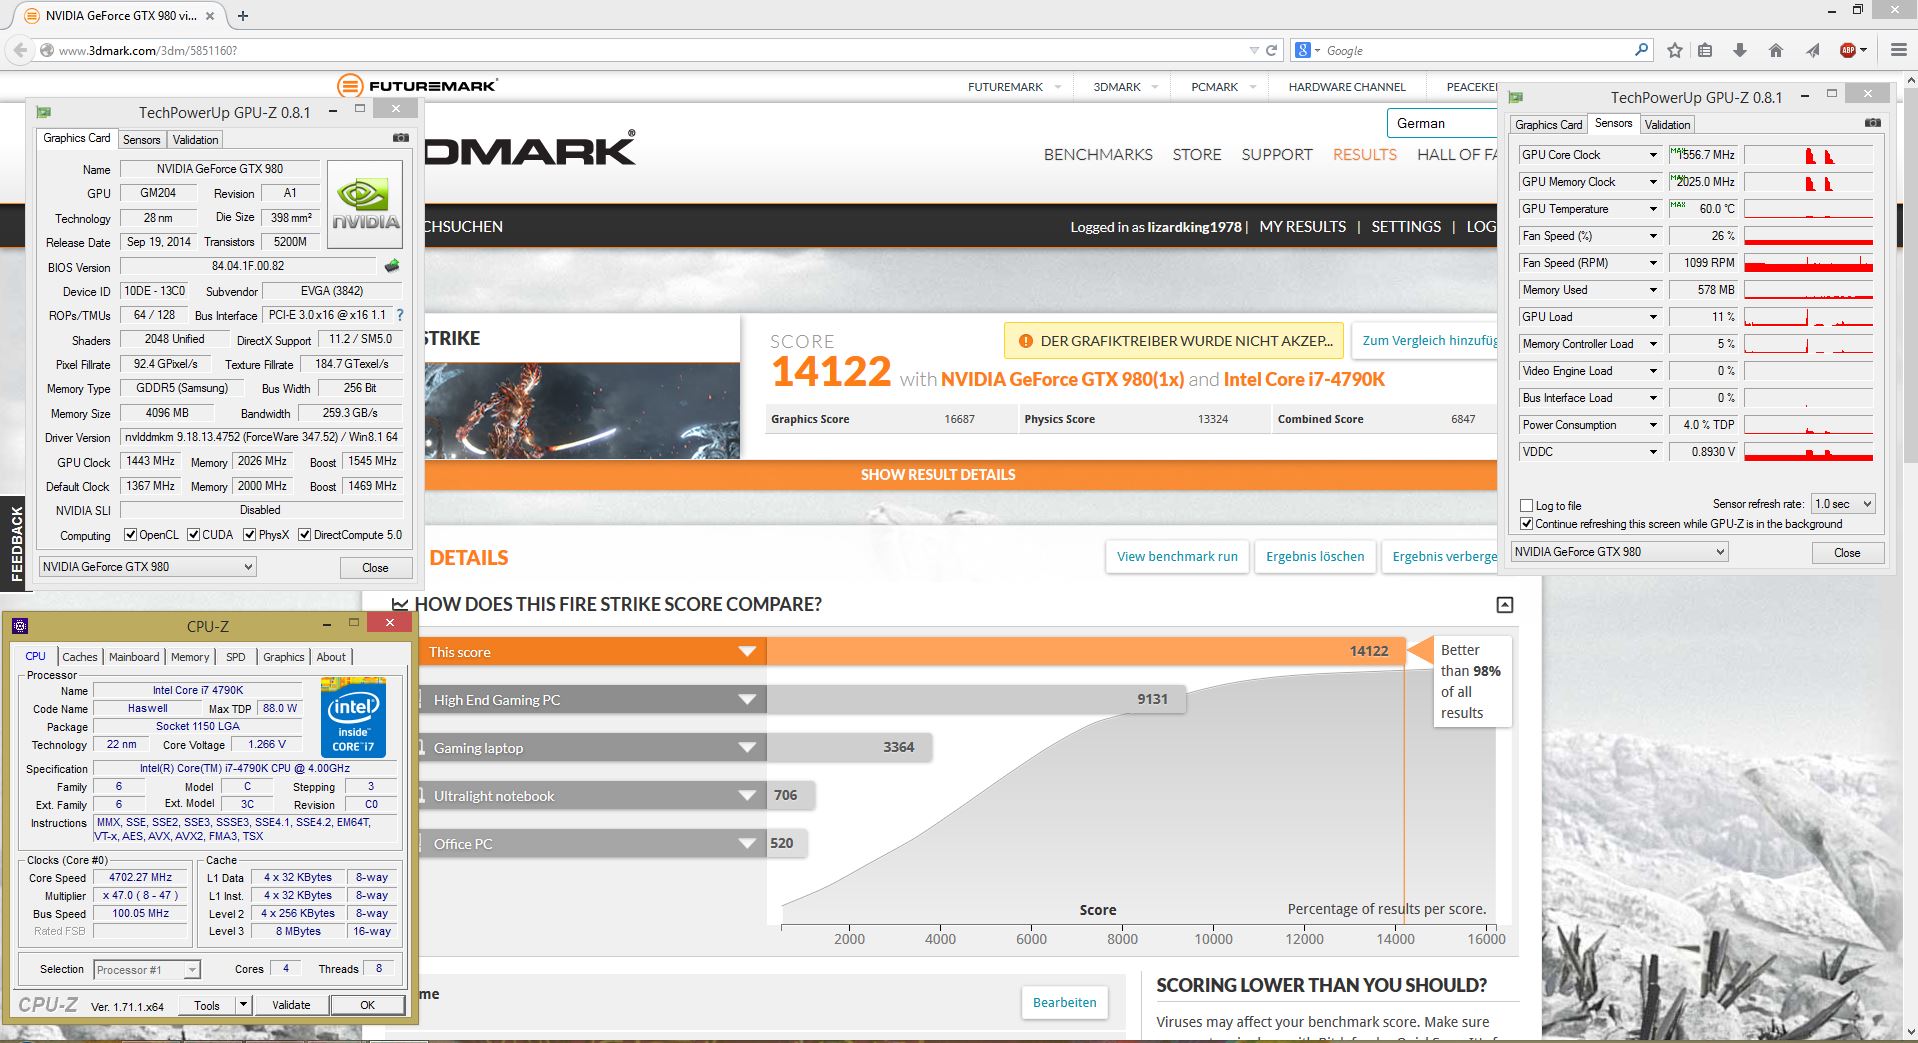Open a new browser tab with plus icon
The width and height of the screenshot is (1918, 1043).
point(243,16)
